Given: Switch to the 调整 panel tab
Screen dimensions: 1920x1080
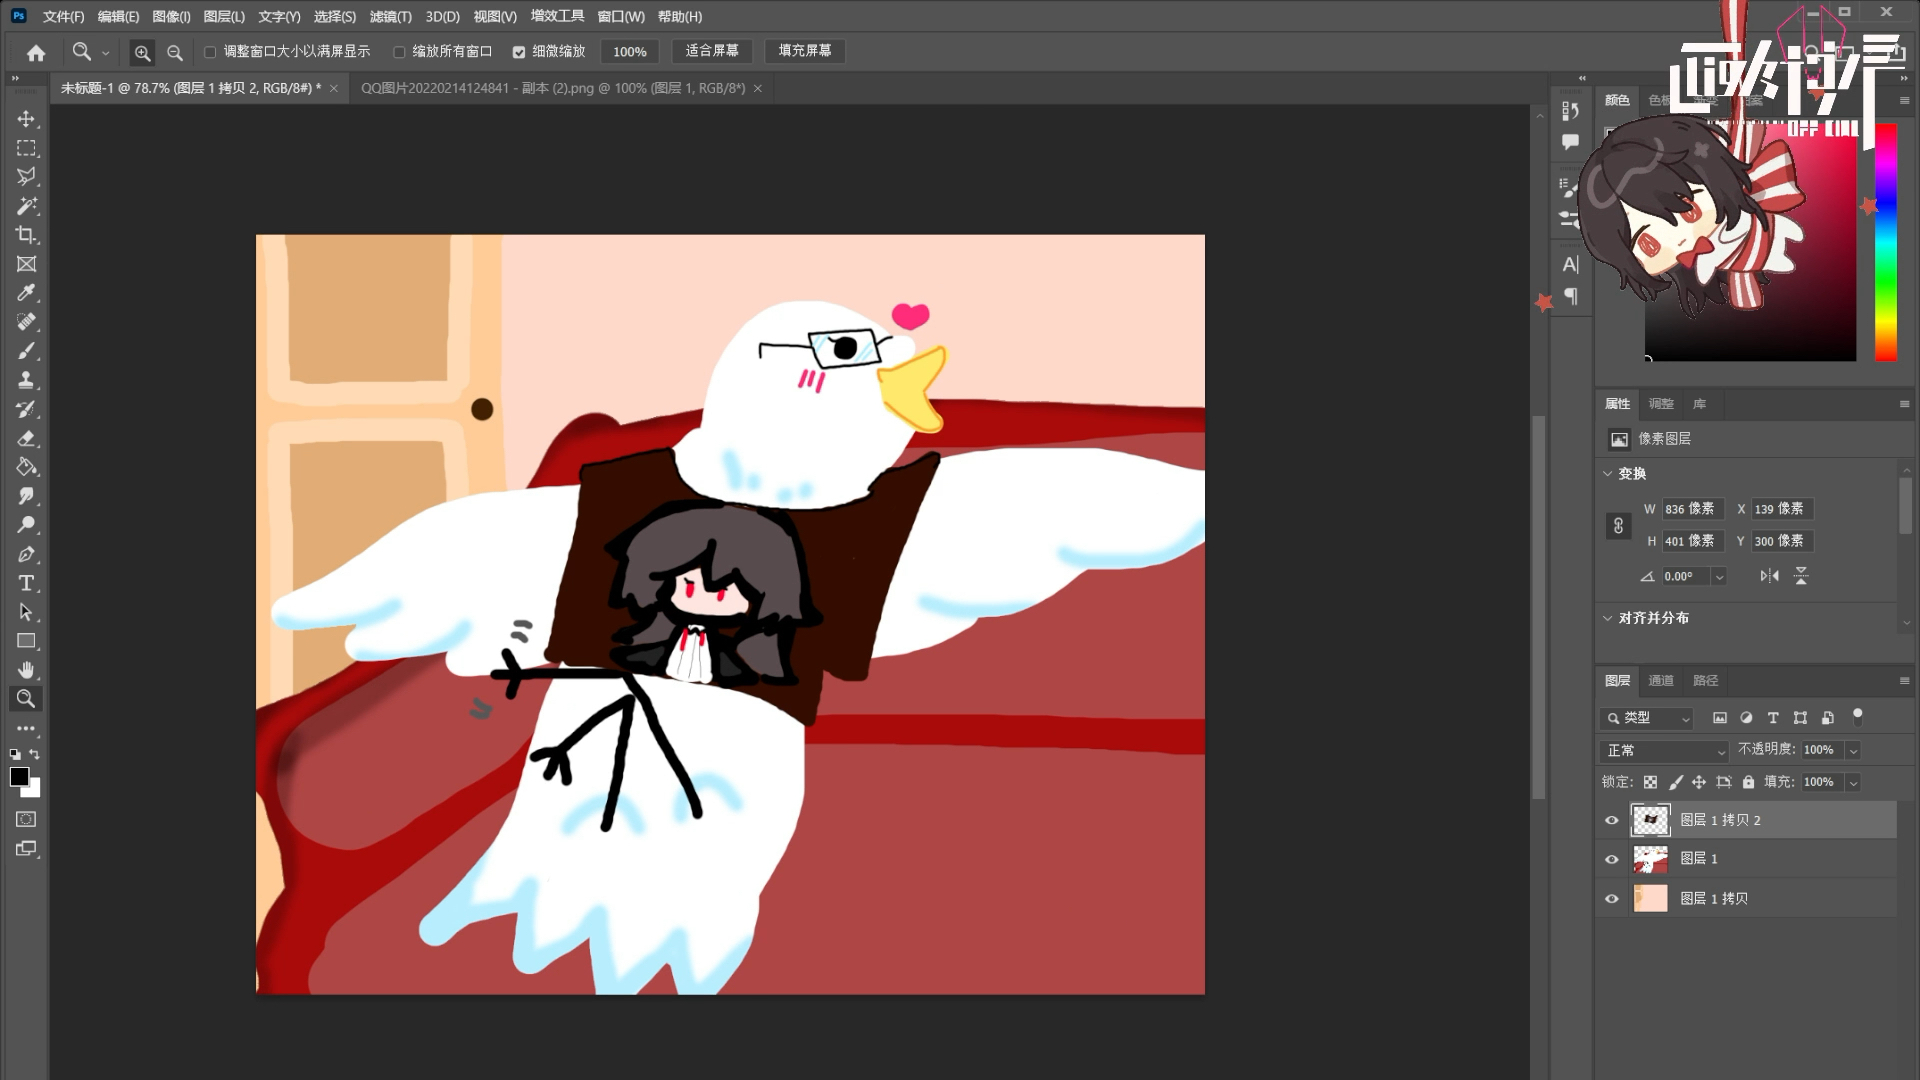Looking at the screenshot, I should [1661, 404].
